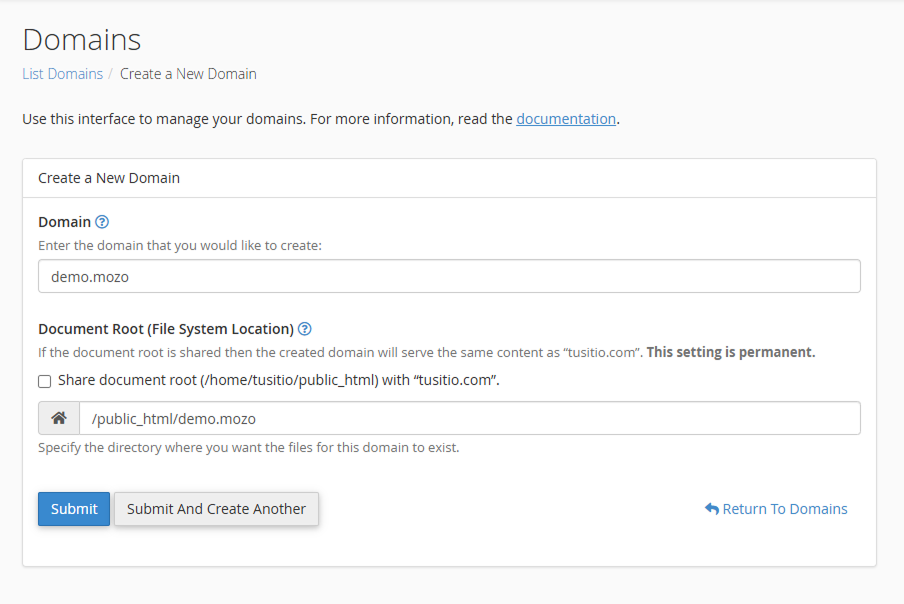This screenshot has width=904, height=604.
Task: Click the /public_html/demo.mozo directory field
Action: click(469, 418)
